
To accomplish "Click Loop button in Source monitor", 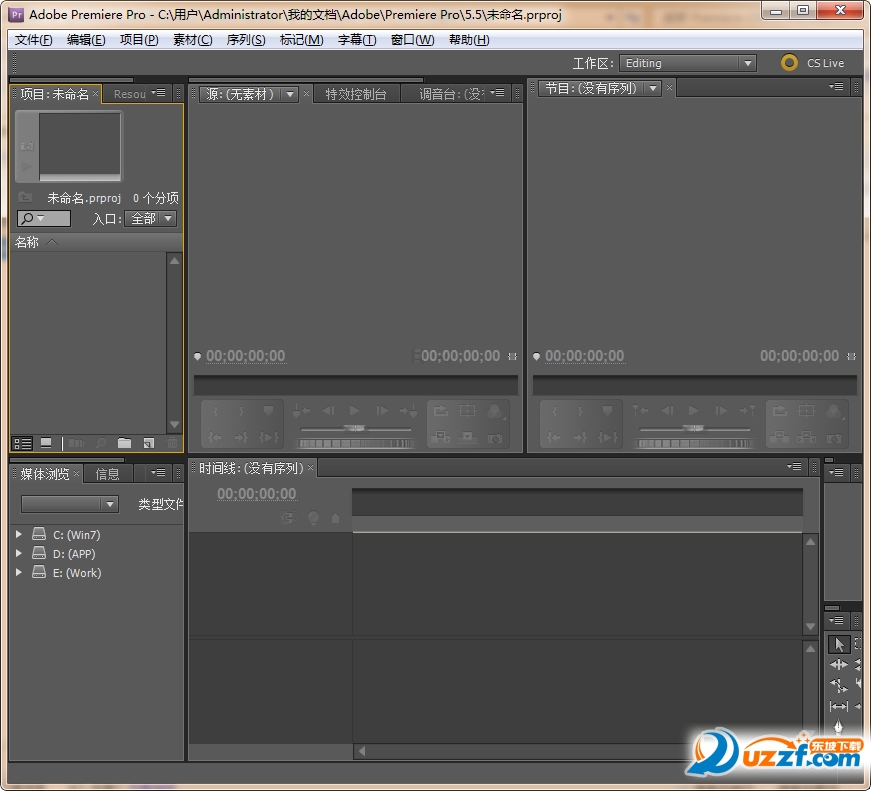I will pos(441,411).
